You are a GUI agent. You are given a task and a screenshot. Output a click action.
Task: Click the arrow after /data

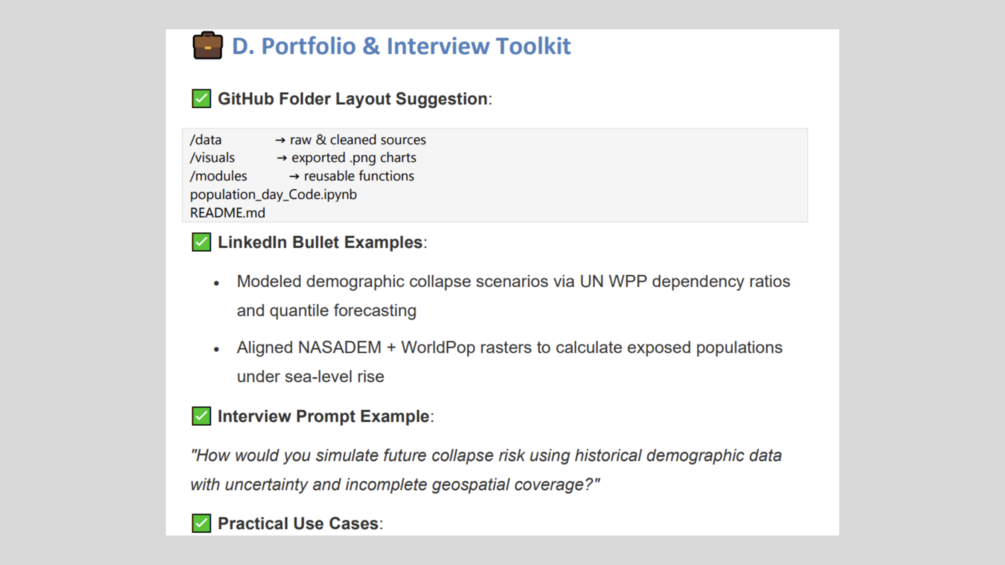280,140
